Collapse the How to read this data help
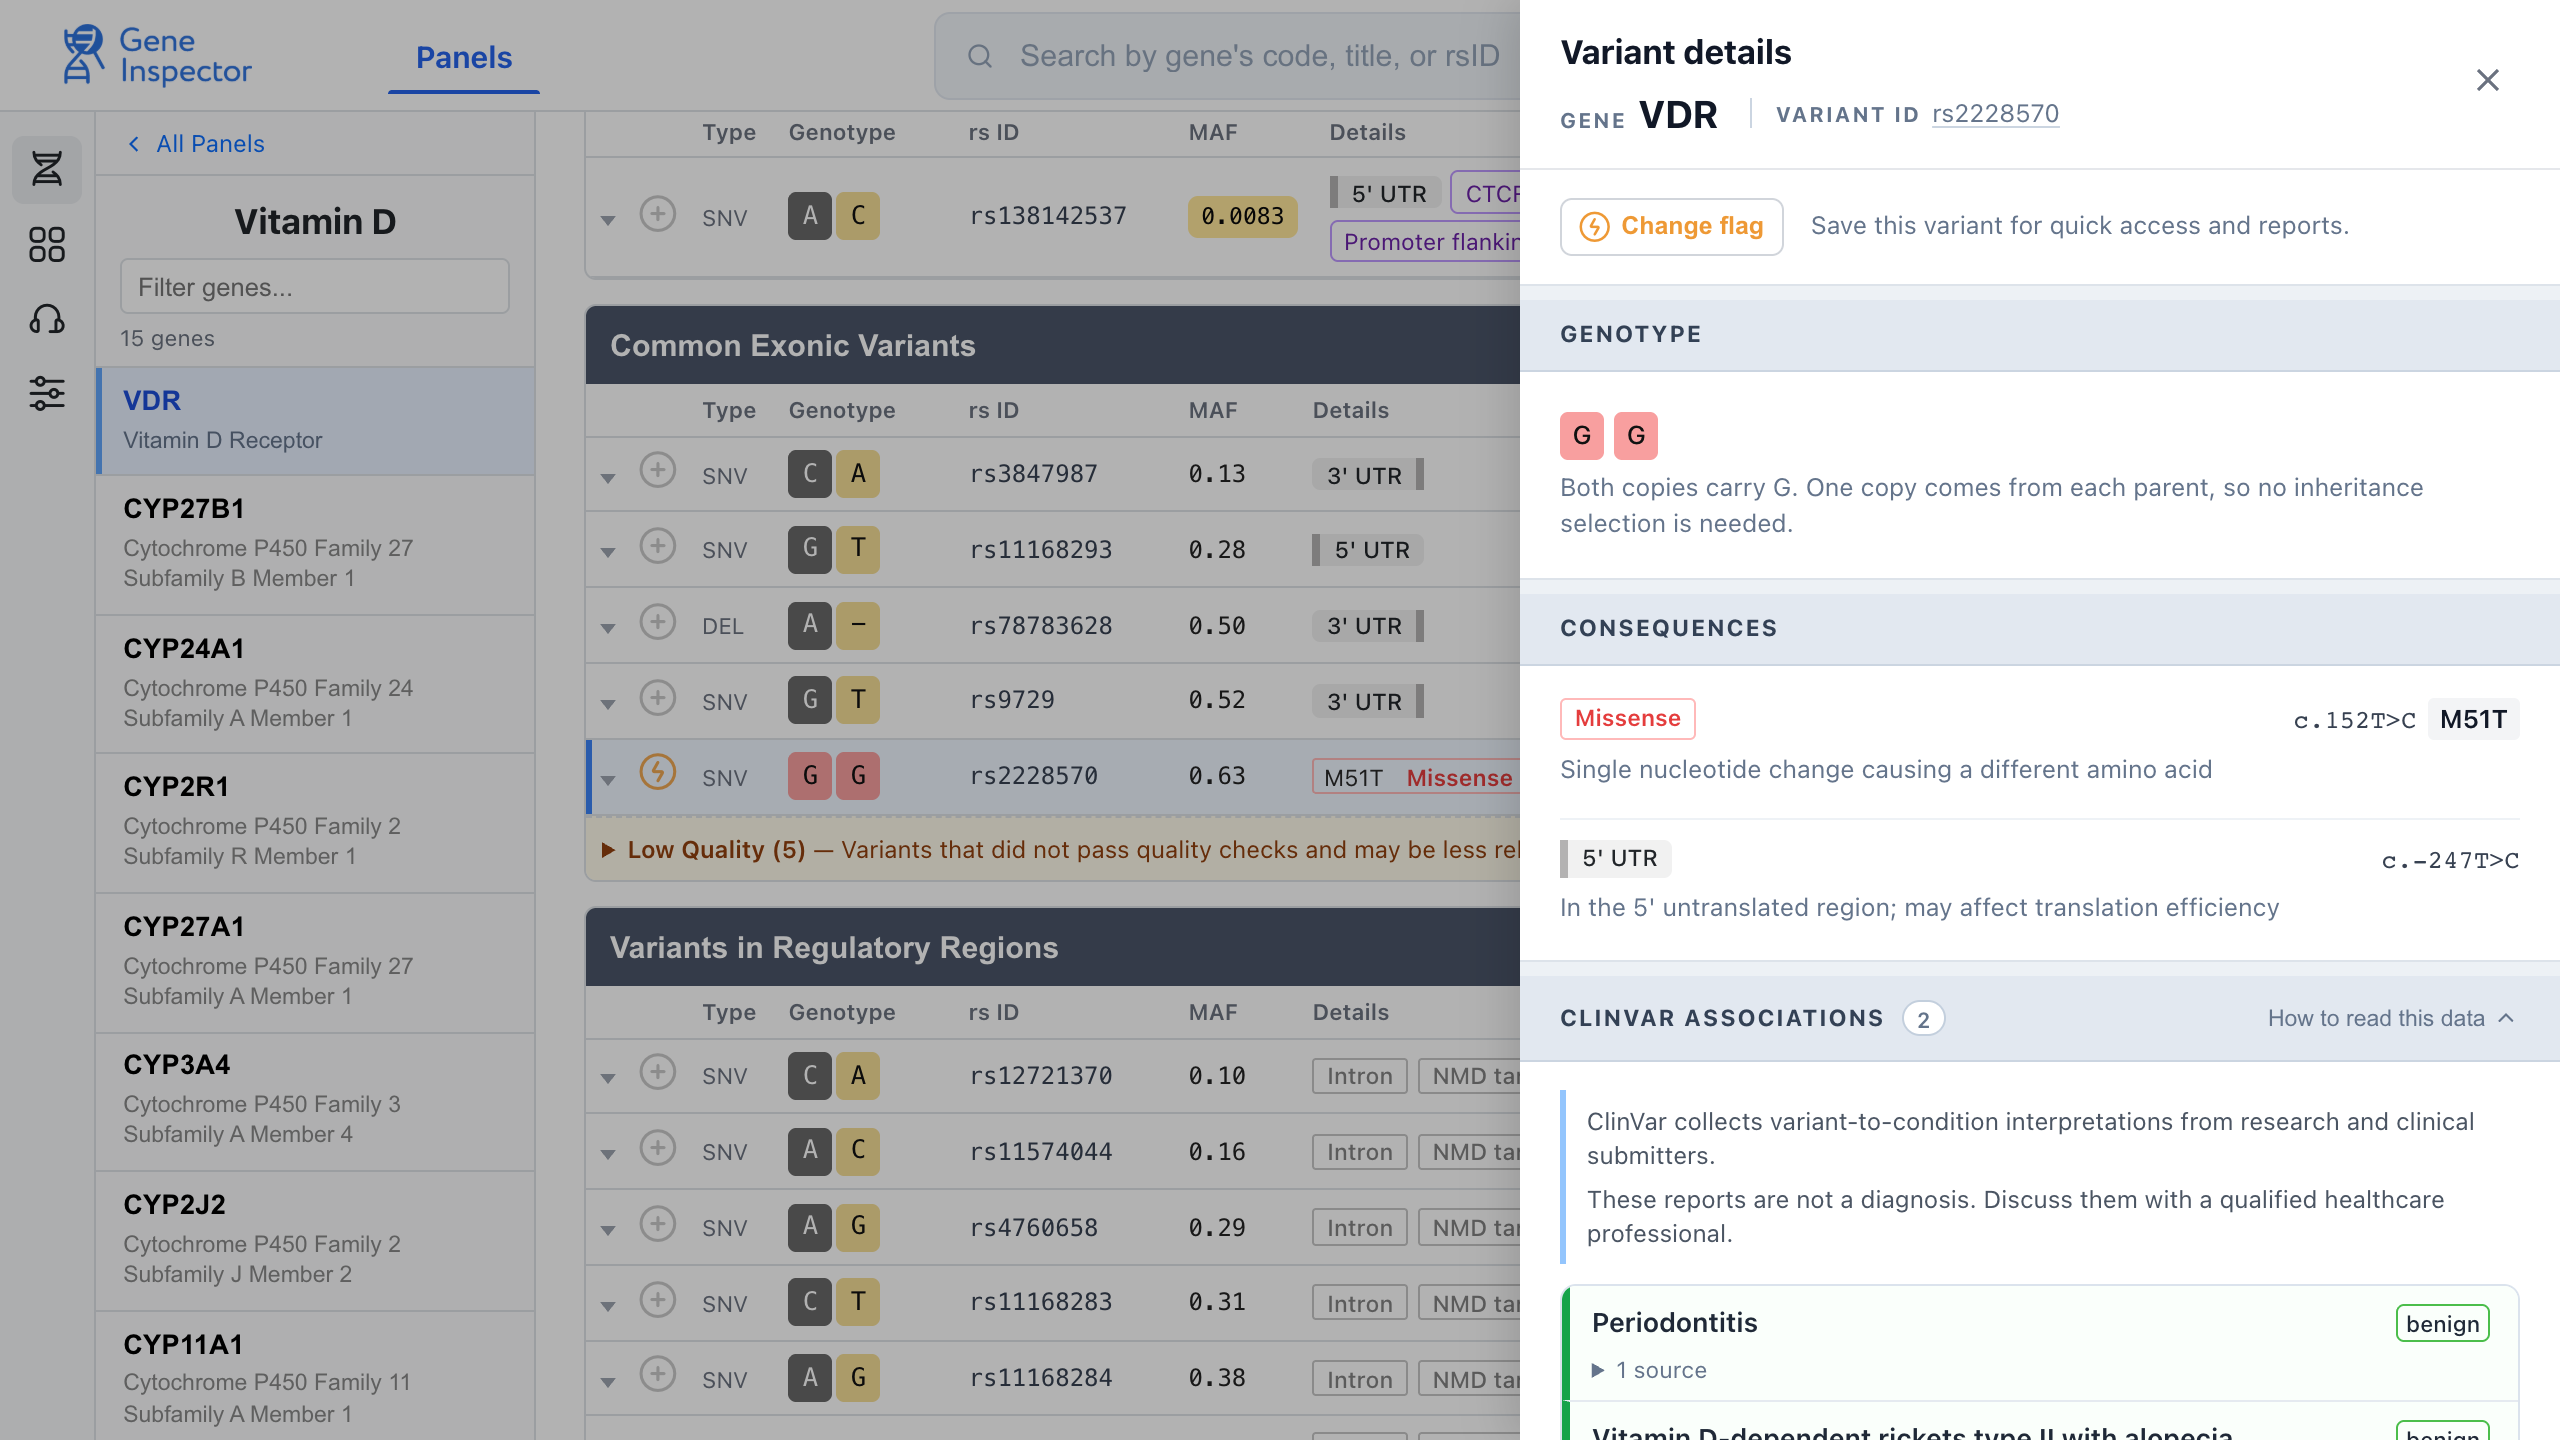 click(2391, 1018)
